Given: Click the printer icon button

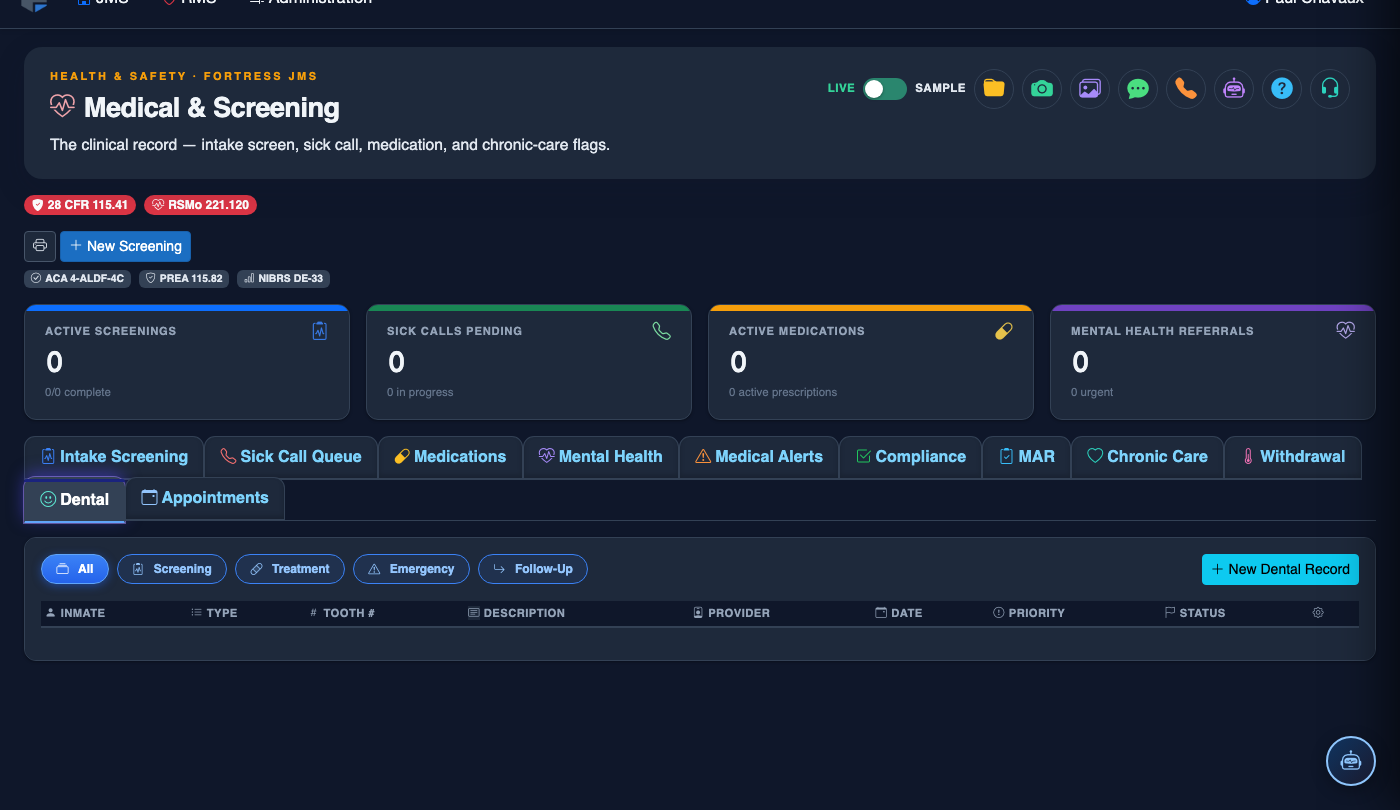Looking at the screenshot, I should pyautogui.click(x=40, y=246).
